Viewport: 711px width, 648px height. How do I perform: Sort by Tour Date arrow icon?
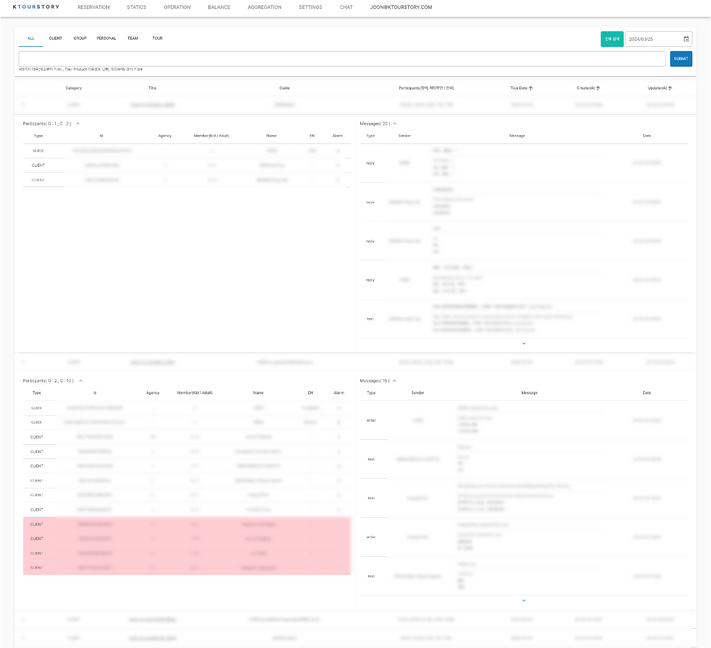point(531,88)
